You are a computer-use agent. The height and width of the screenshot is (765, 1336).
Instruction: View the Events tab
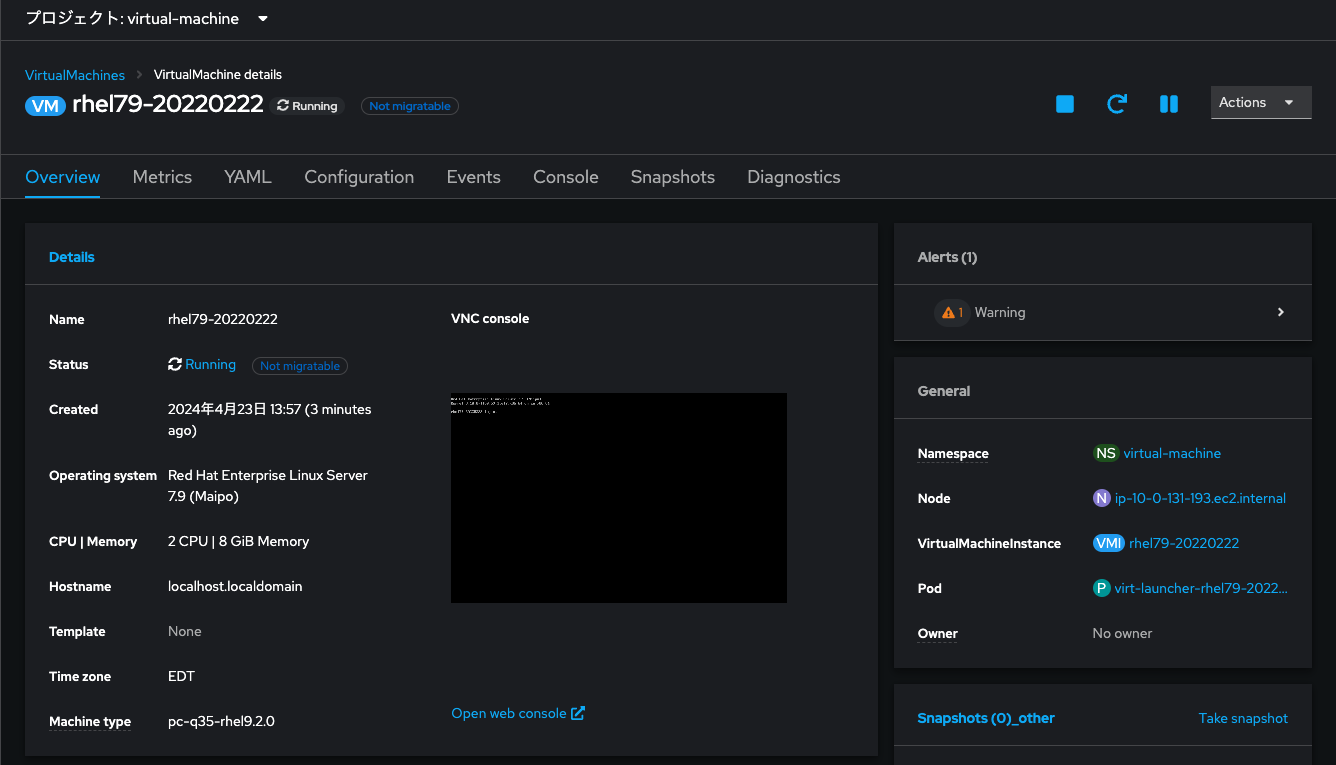474,177
